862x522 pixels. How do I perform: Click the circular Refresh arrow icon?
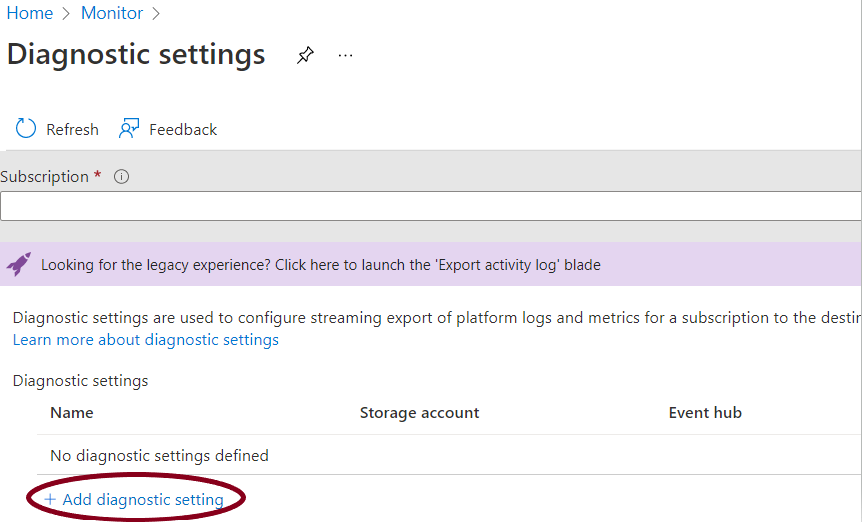(26, 129)
